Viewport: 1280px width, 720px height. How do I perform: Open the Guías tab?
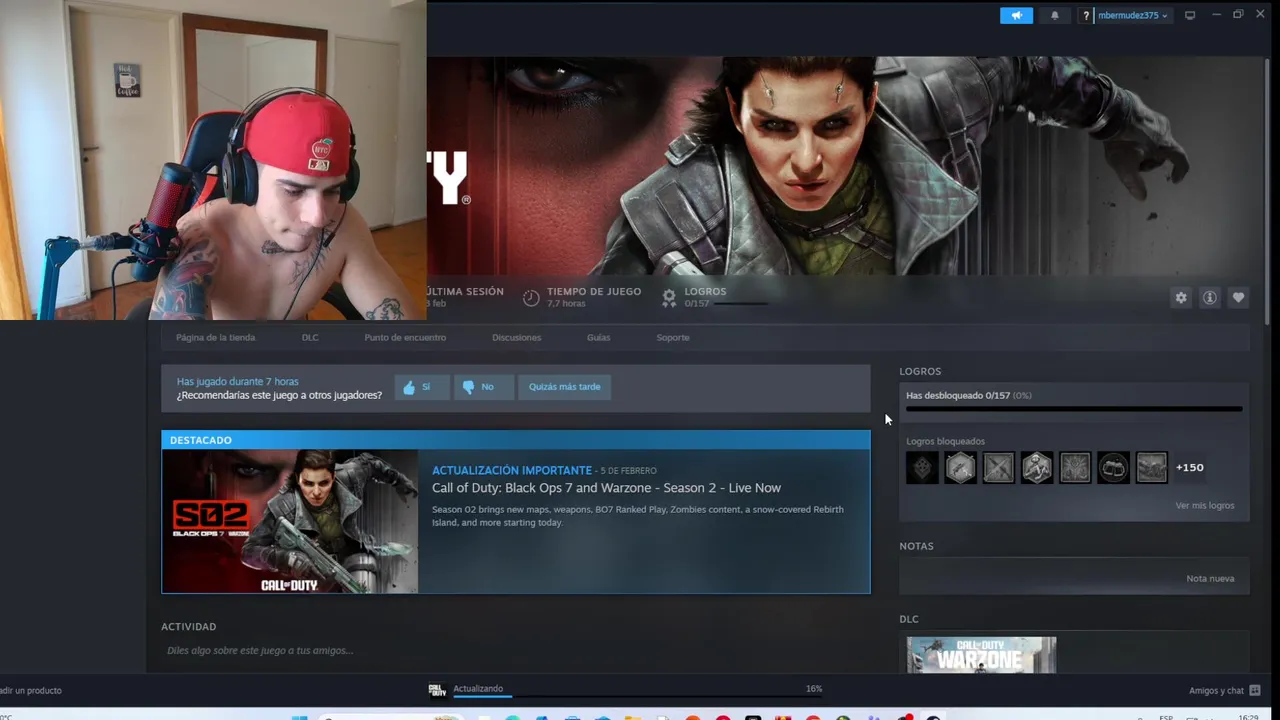(598, 337)
